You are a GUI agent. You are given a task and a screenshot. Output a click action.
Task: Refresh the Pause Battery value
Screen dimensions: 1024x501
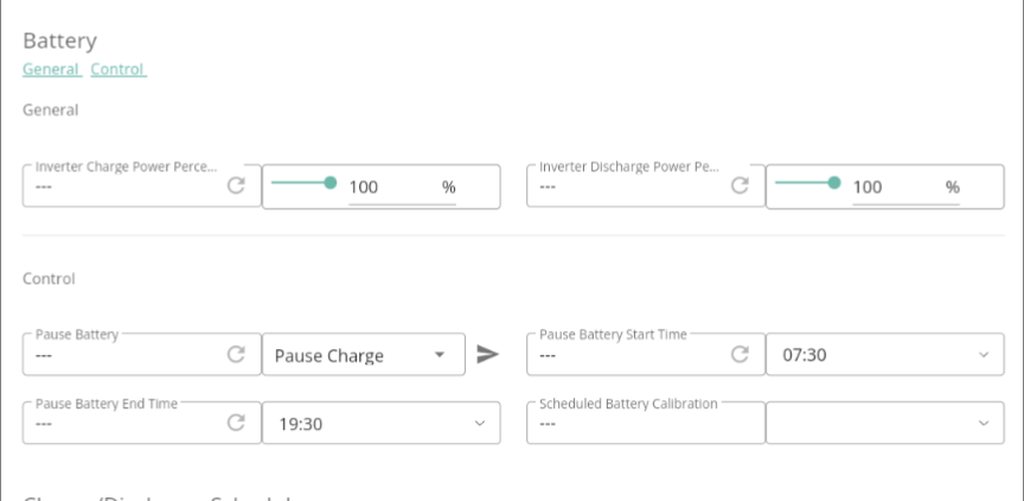pyautogui.click(x=236, y=354)
